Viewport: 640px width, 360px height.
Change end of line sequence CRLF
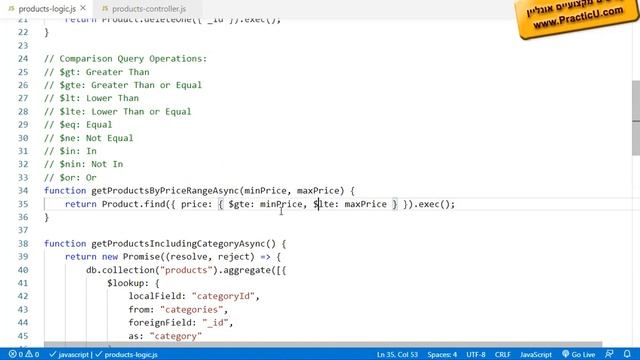502,354
